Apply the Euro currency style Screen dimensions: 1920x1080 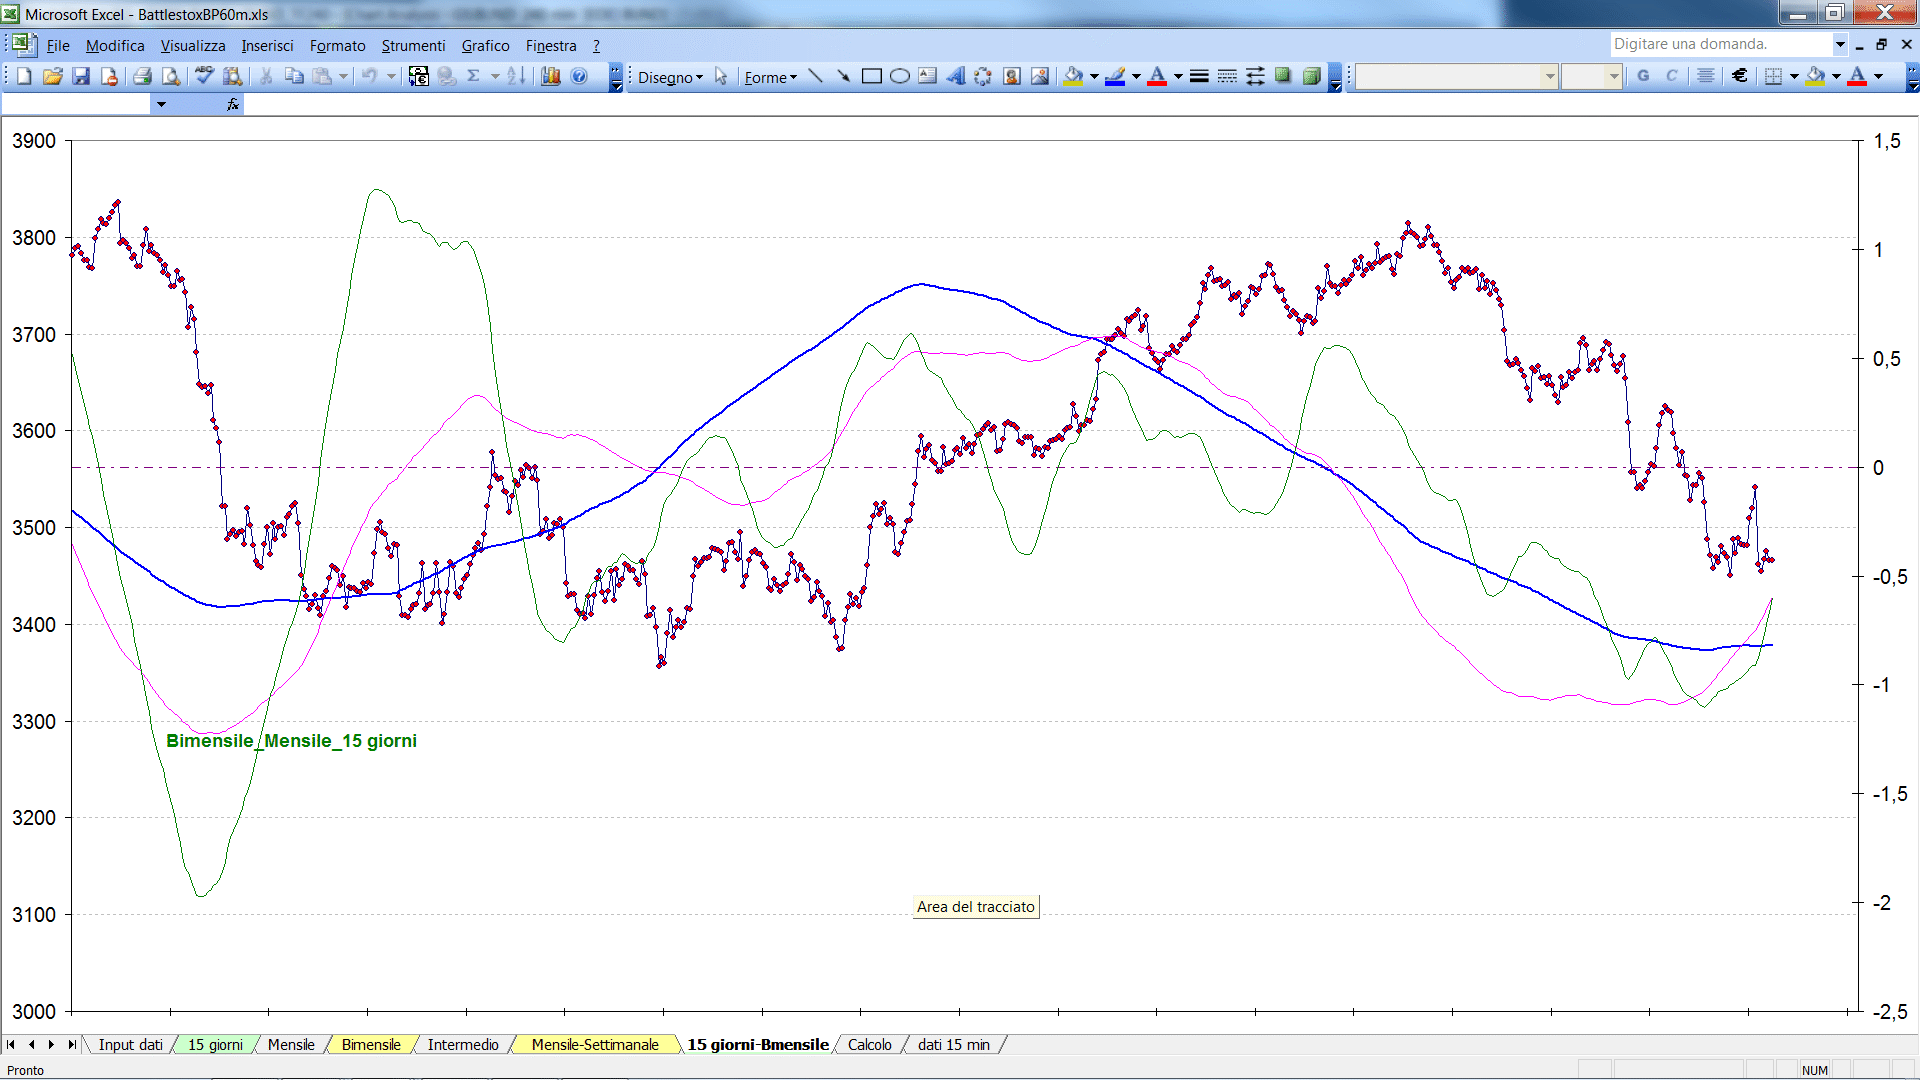1740,76
